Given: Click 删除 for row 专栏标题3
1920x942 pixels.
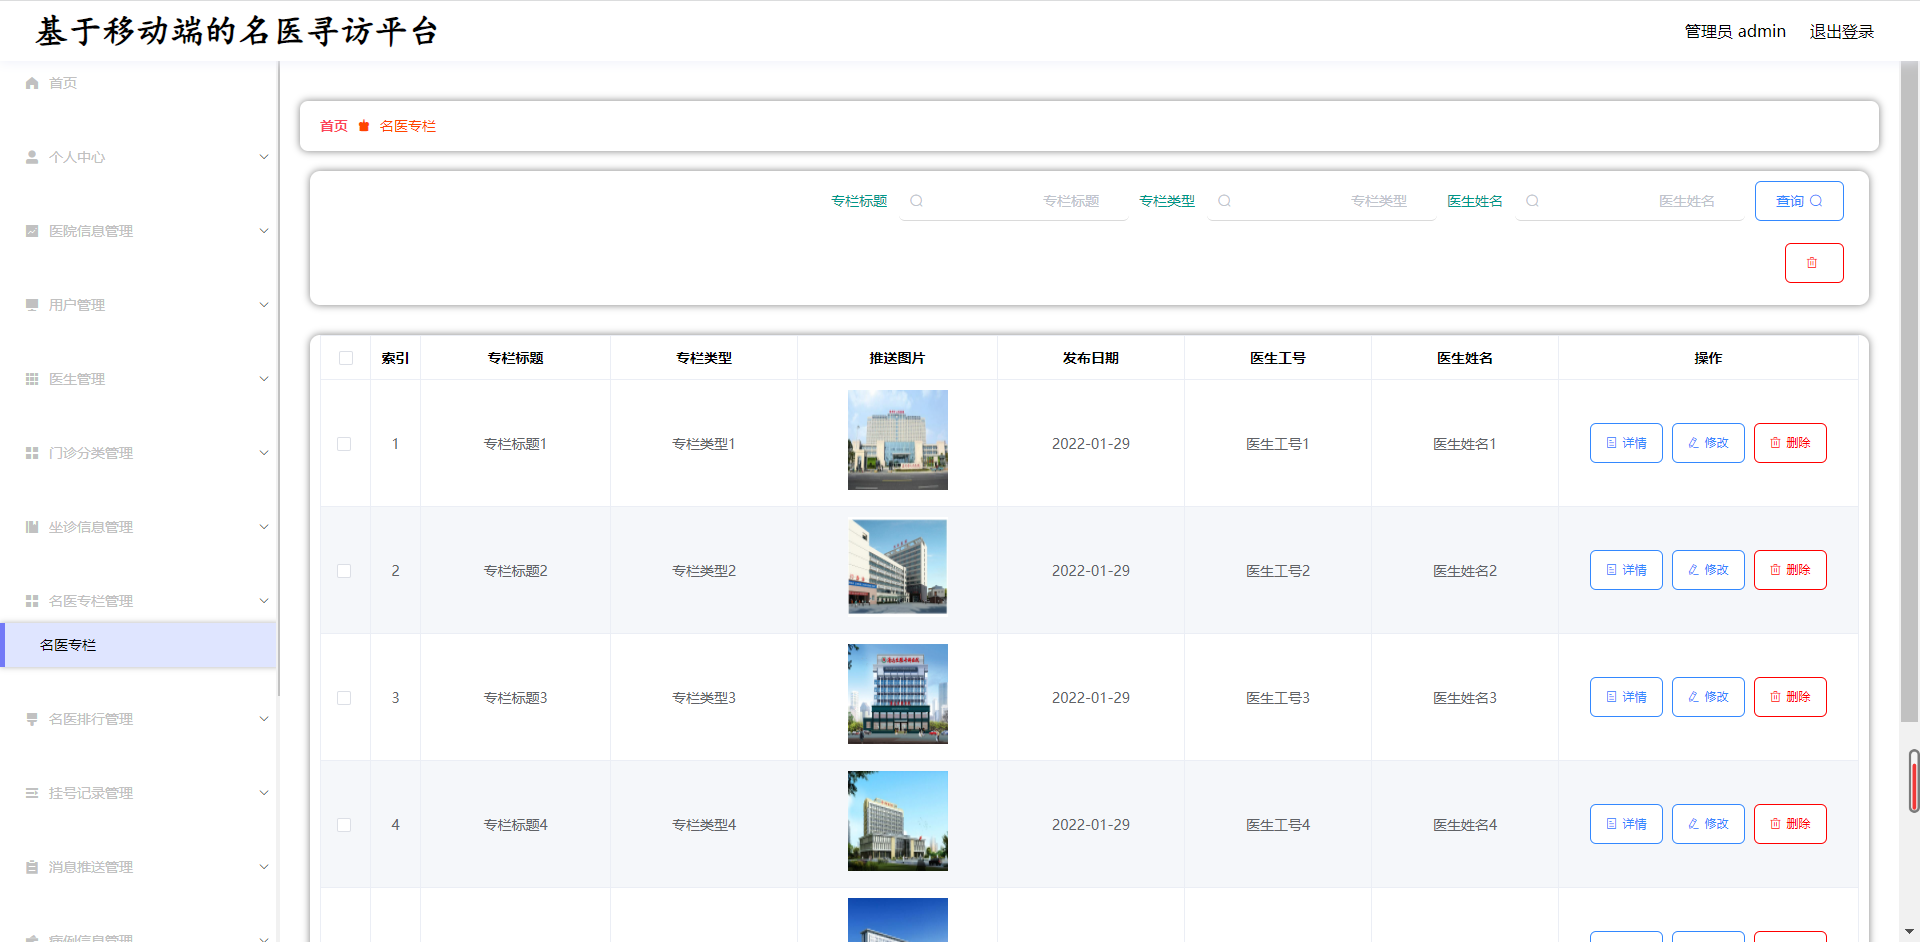Looking at the screenshot, I should tap(1790, 697).
